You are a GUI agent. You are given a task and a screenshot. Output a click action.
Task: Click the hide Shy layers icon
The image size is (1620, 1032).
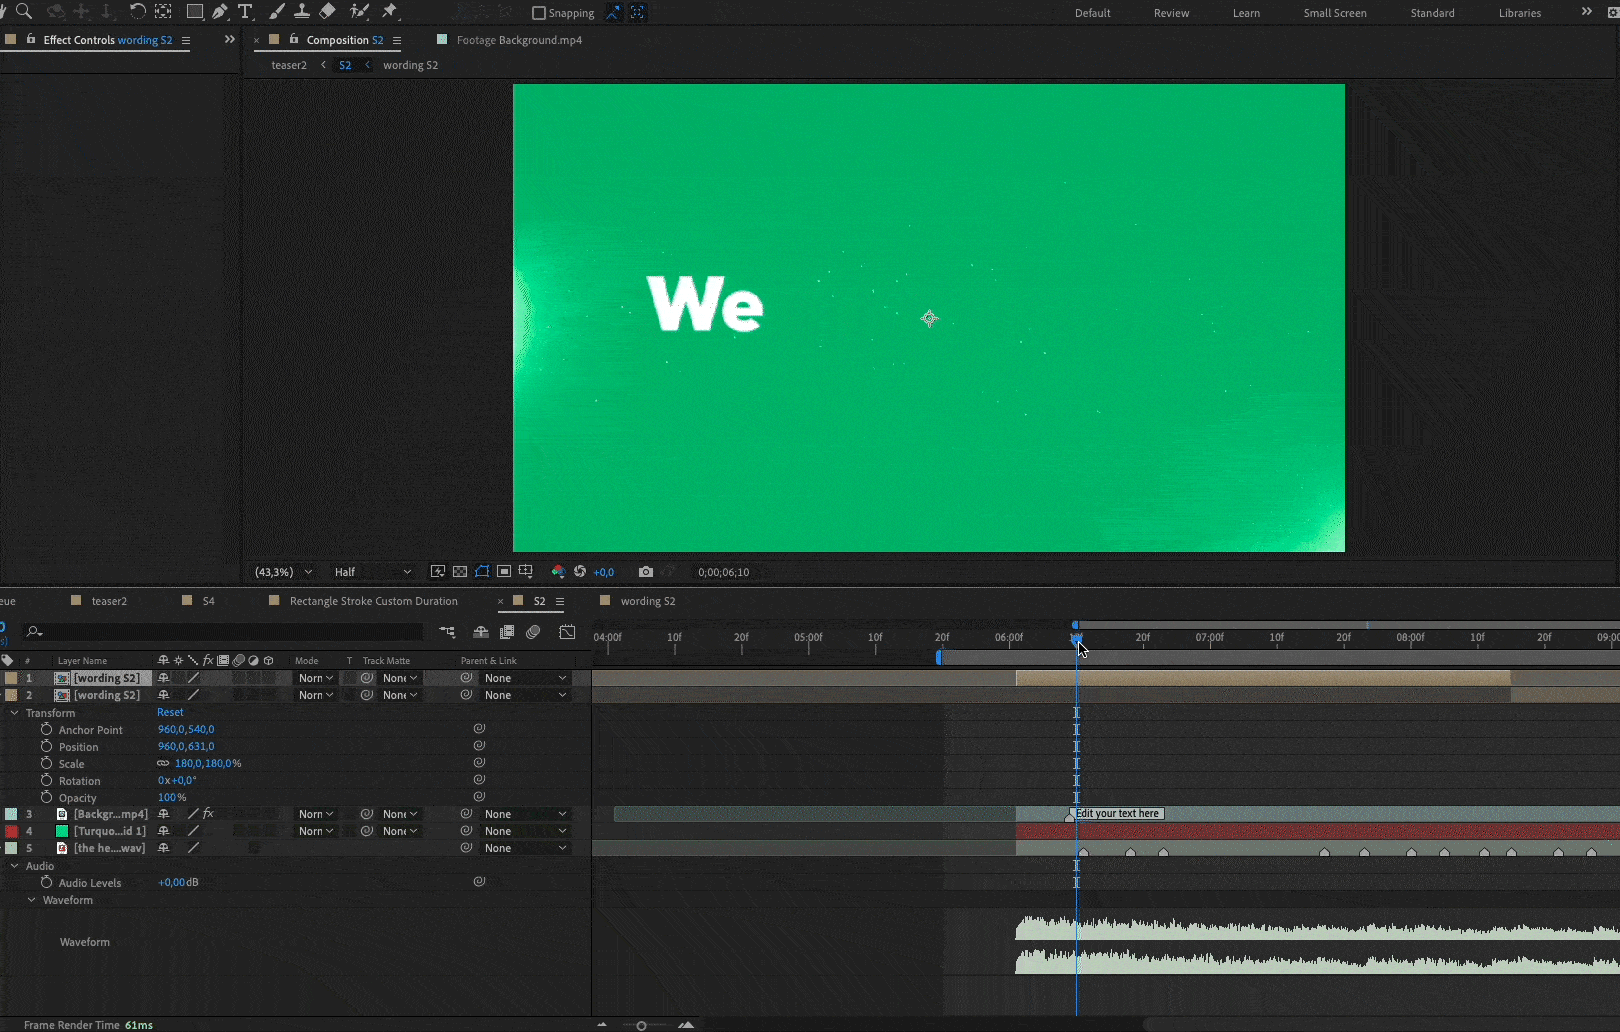[481, 632]
